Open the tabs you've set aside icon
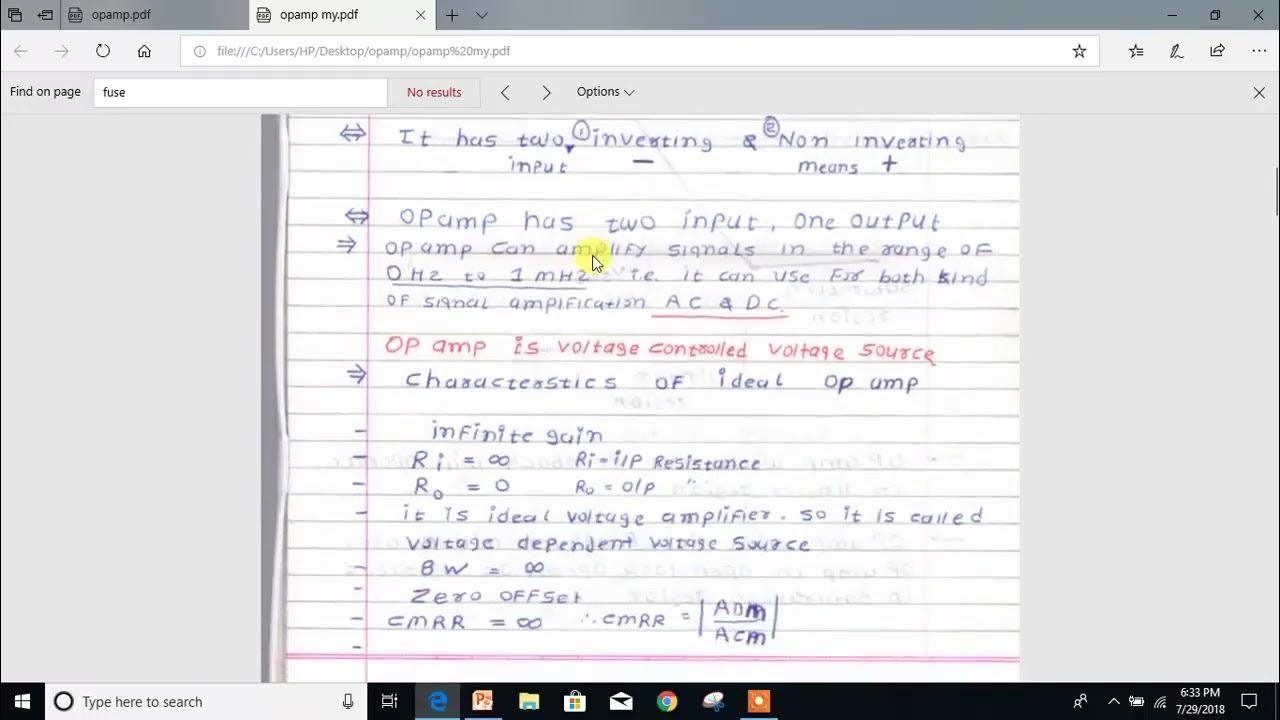This screenshot has height=720, width=1280. pyautogui.click(x=15, y=15)
